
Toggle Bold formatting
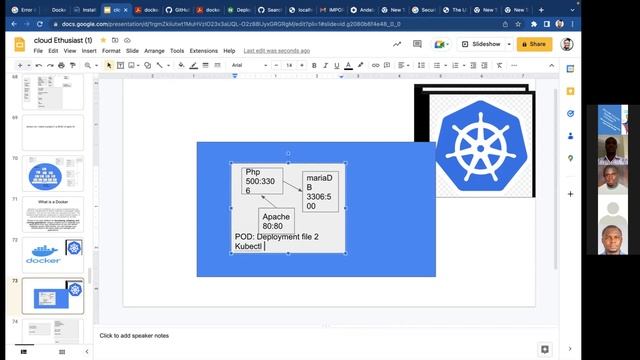(x=314, y=65)
